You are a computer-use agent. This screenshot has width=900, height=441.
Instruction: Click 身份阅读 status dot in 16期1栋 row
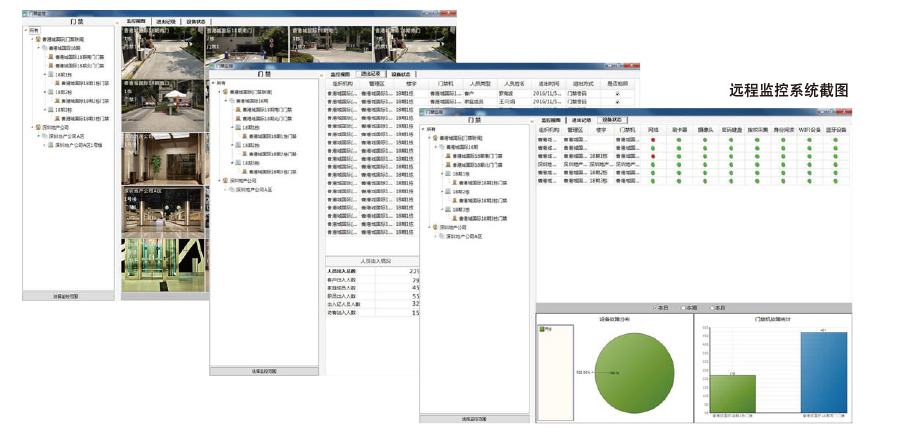(x=783, y=156)
